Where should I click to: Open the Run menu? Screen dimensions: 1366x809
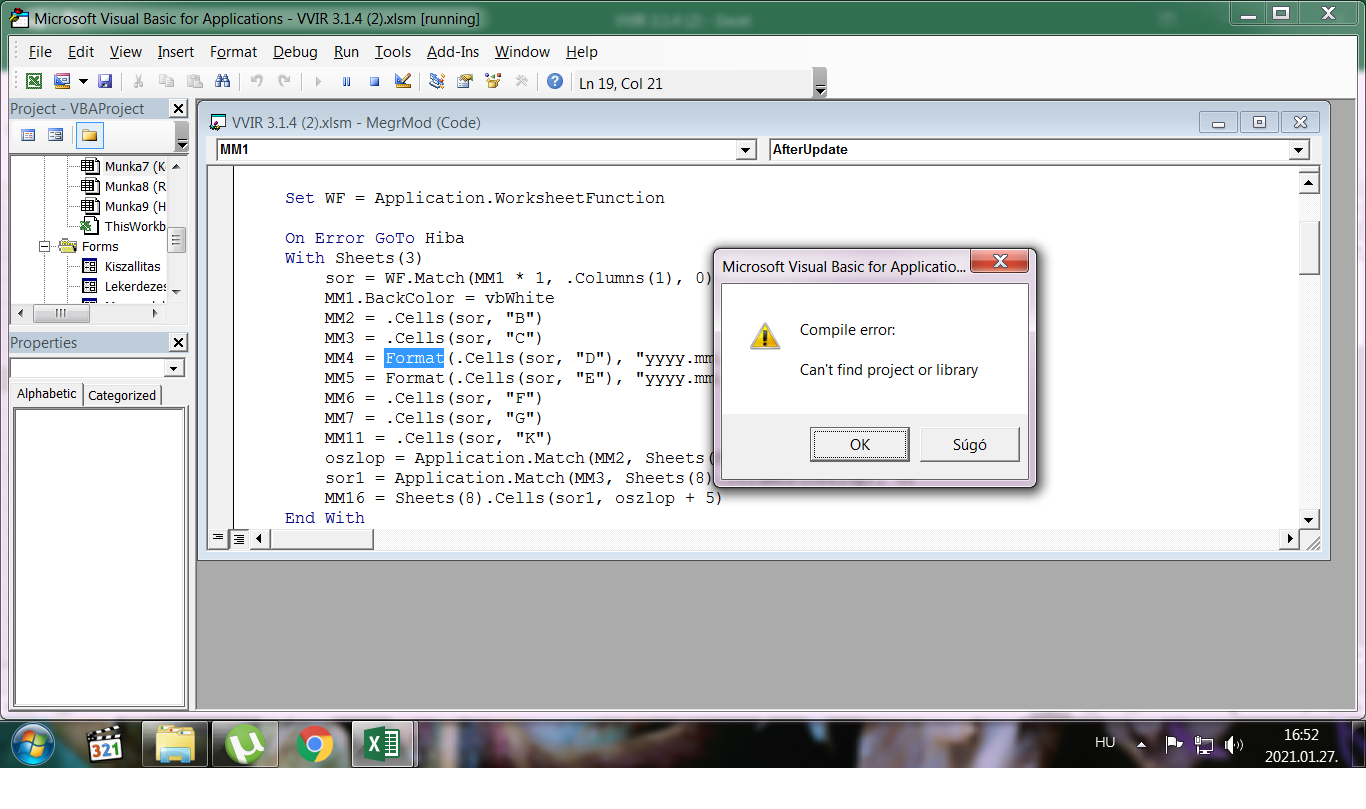(x=346, y=52)
